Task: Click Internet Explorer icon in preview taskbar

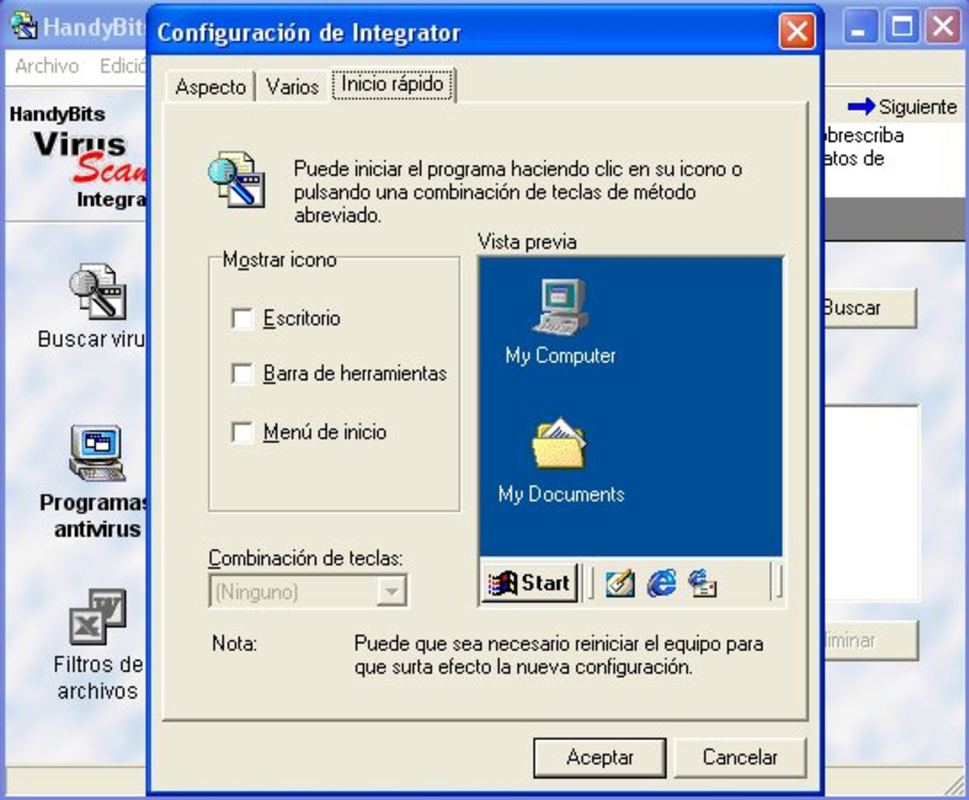Action: click(661, 583)
